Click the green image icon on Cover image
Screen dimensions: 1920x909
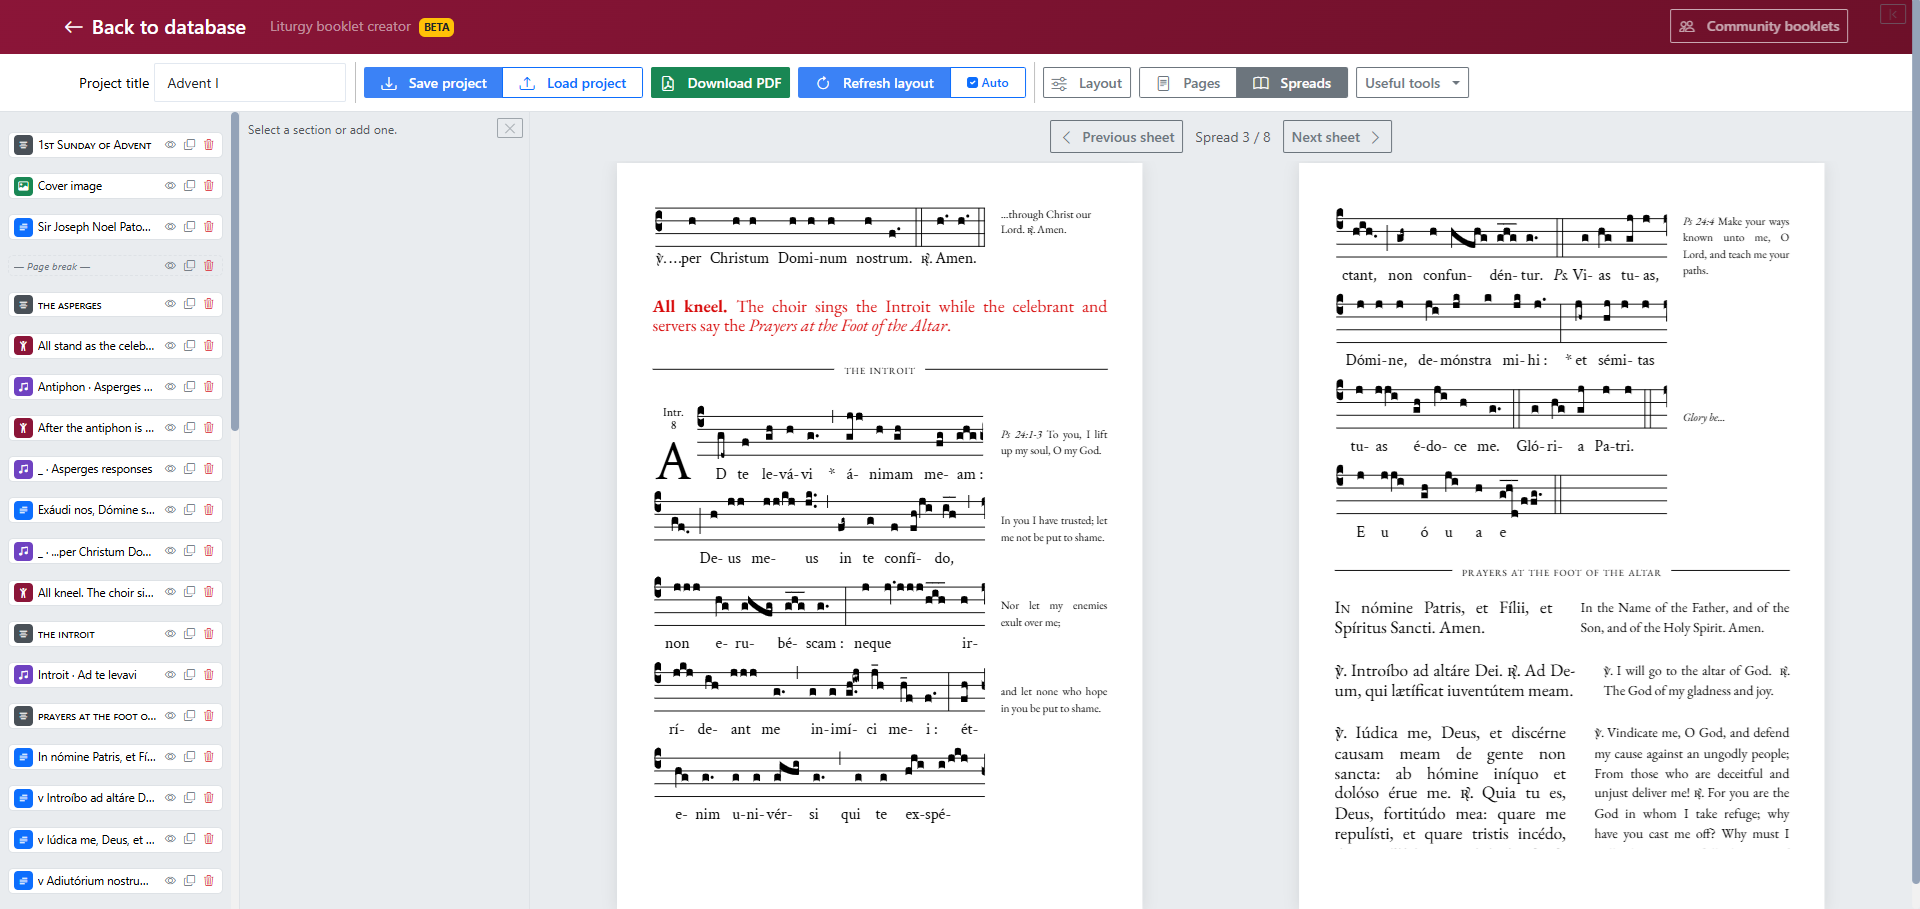coord(23,186)
